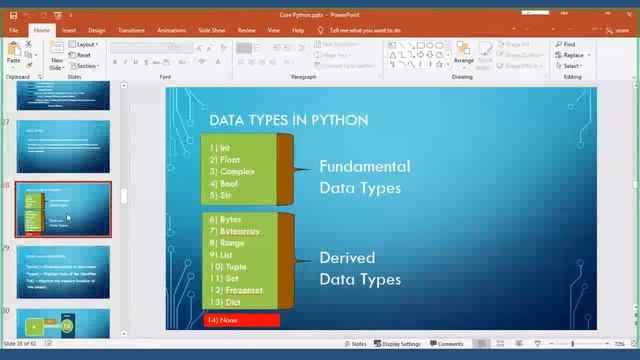
Task: Select the Isosceles Triangle shape in gallery
Action: point(392,55)
